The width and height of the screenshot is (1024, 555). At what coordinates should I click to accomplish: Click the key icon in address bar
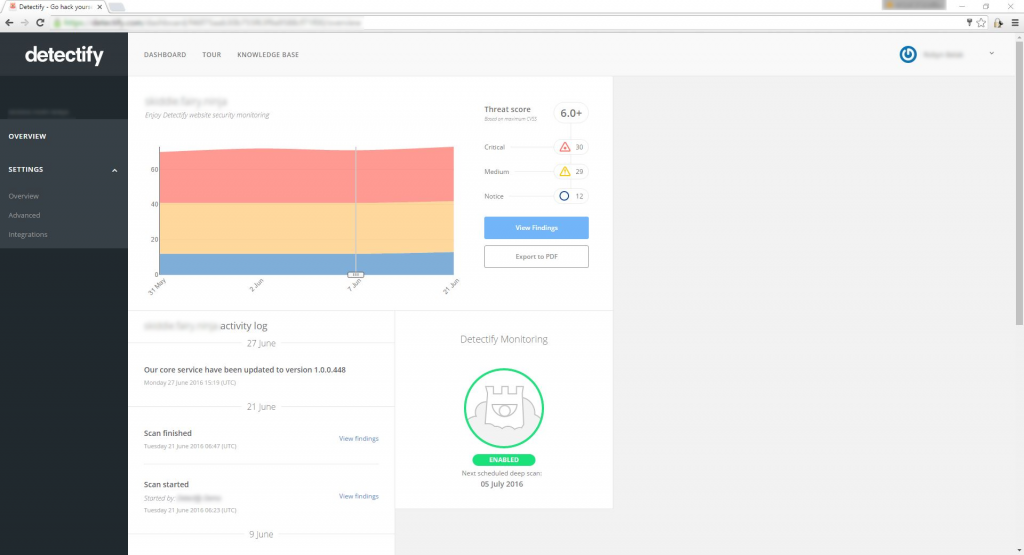[969, 23]
